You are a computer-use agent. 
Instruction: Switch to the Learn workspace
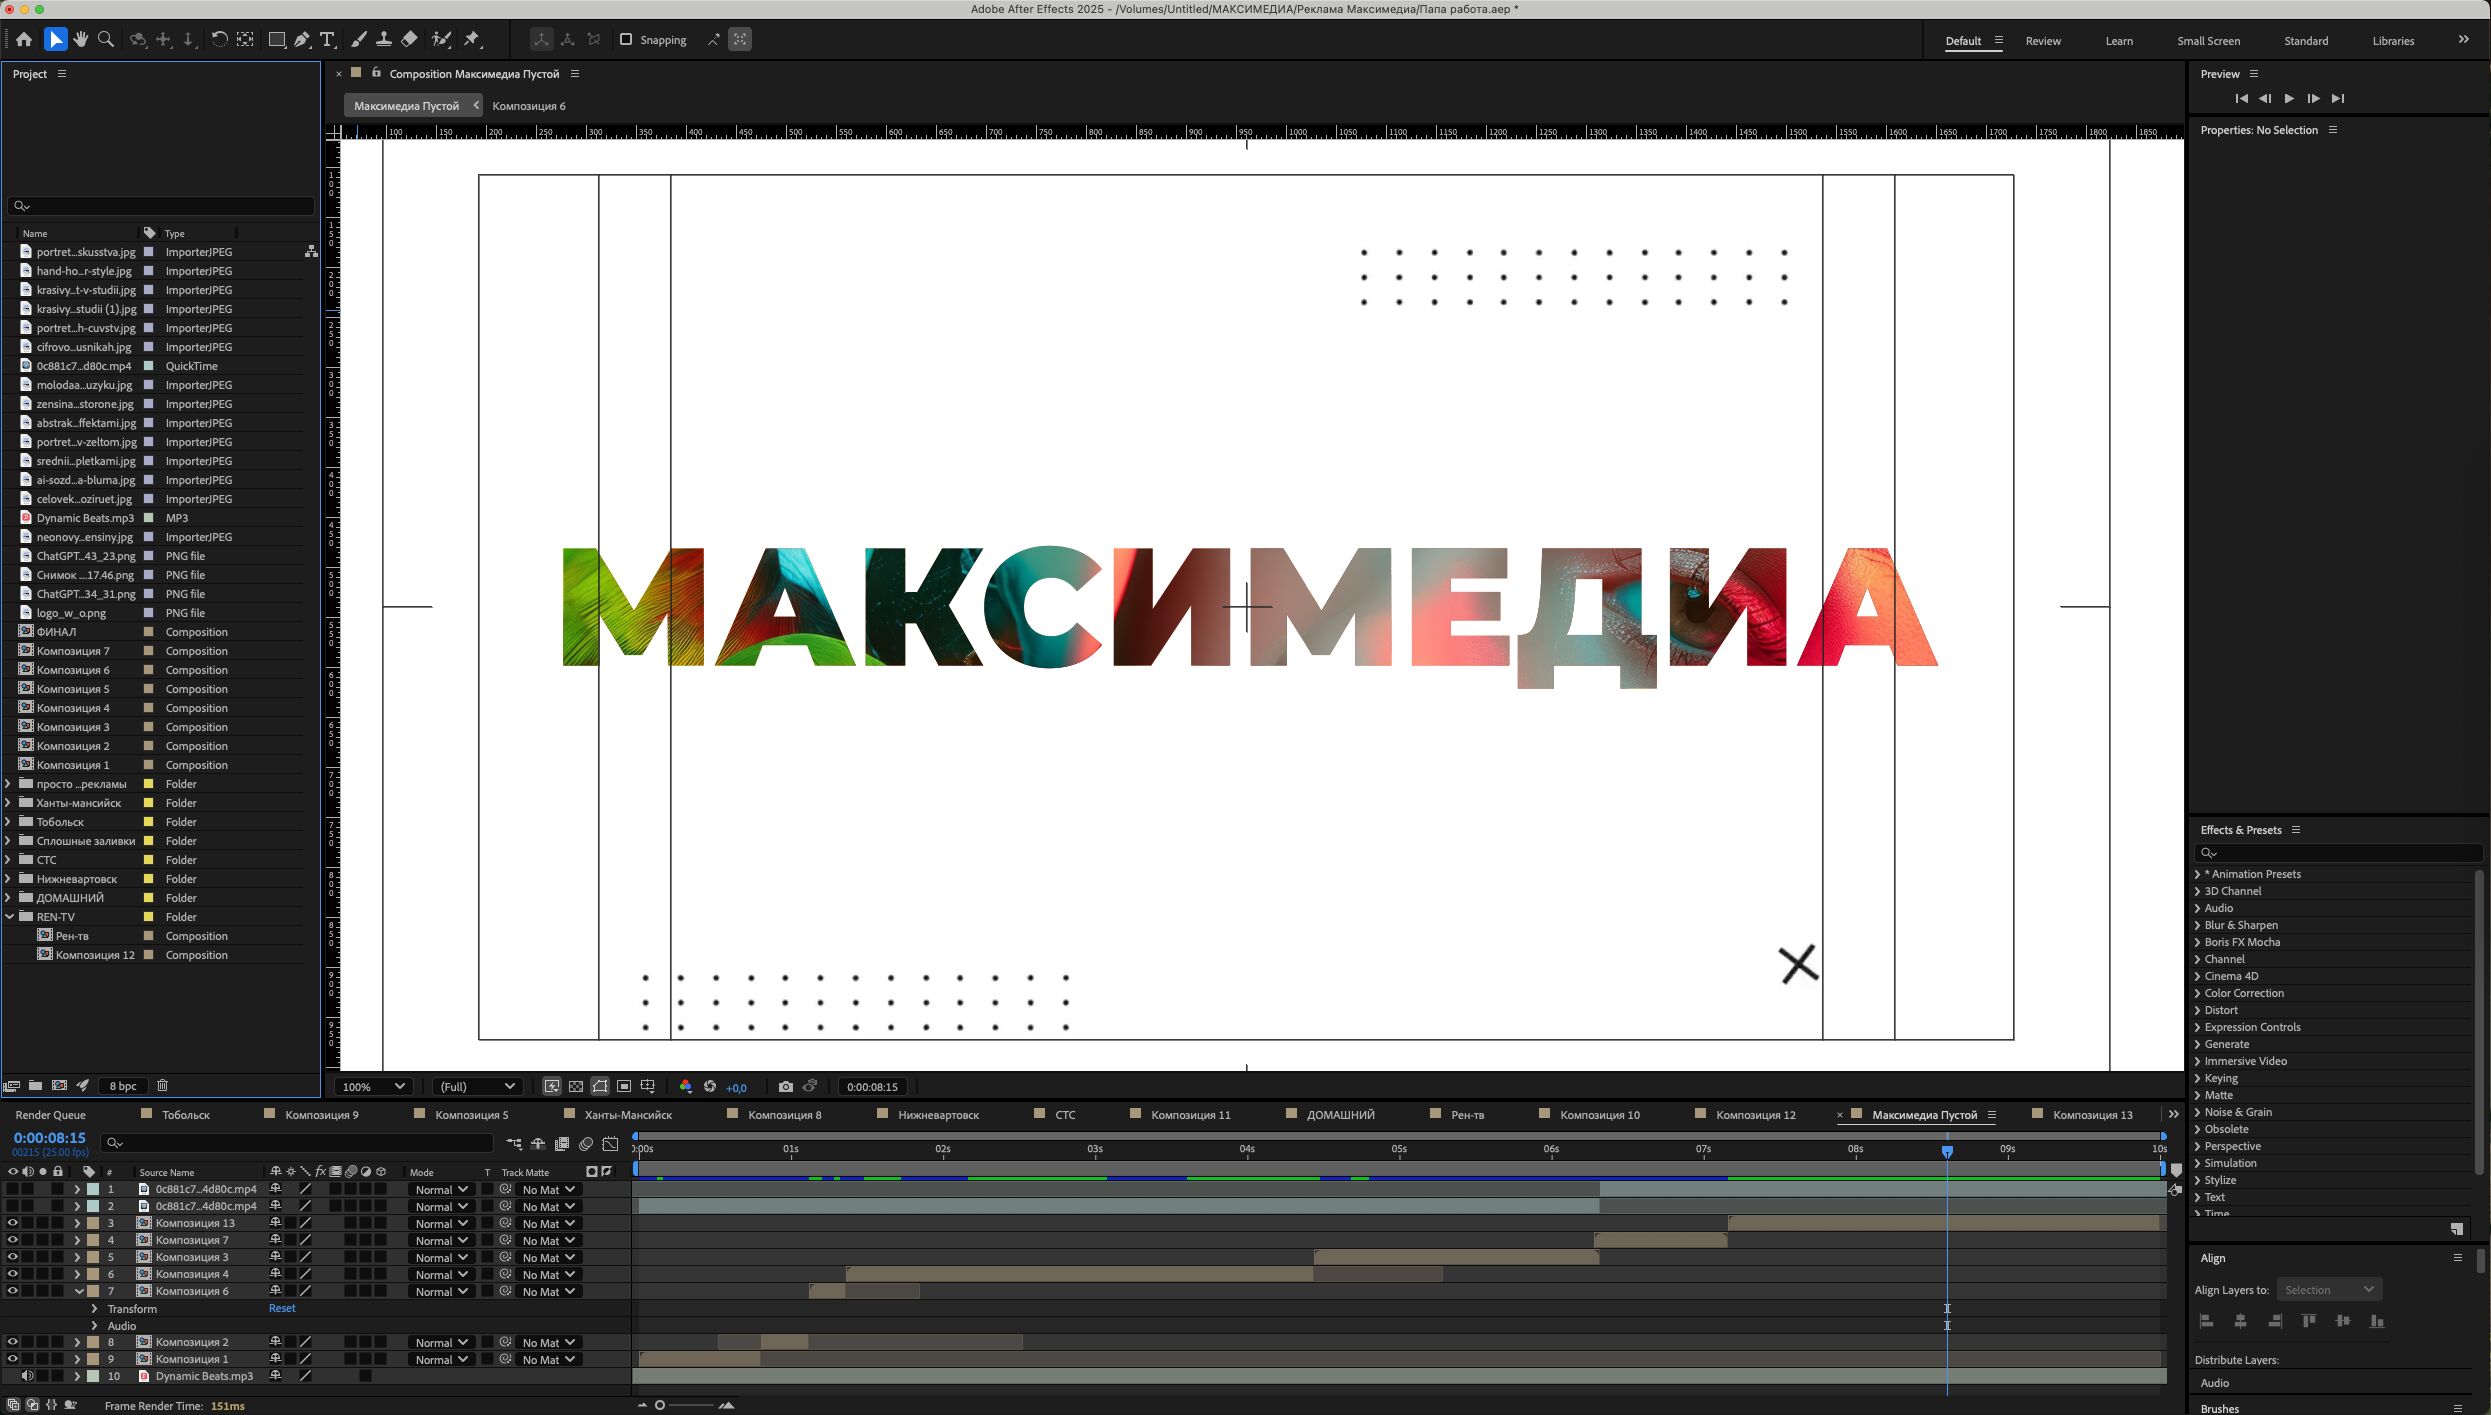[x=2119, y=41]
